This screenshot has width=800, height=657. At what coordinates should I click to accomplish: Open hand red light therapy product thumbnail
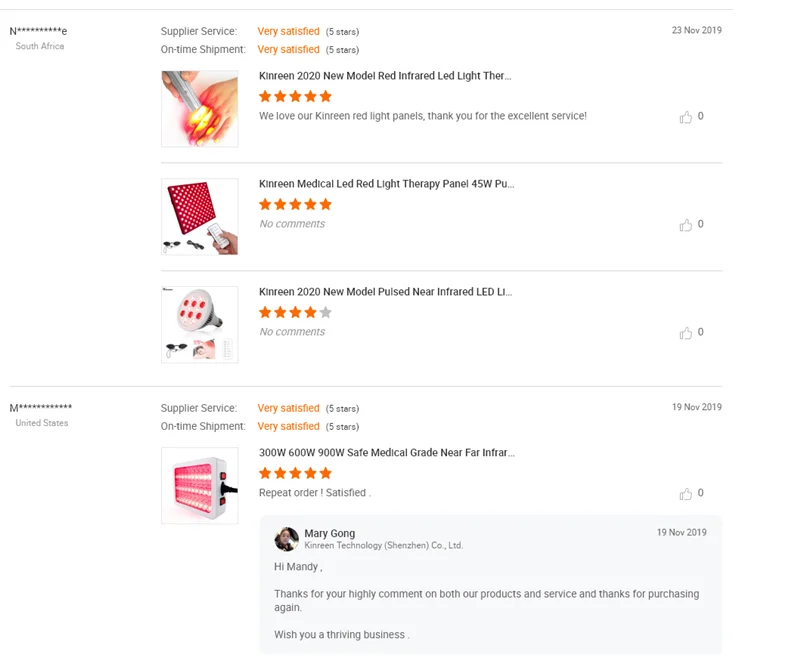(x=200, y=109)
